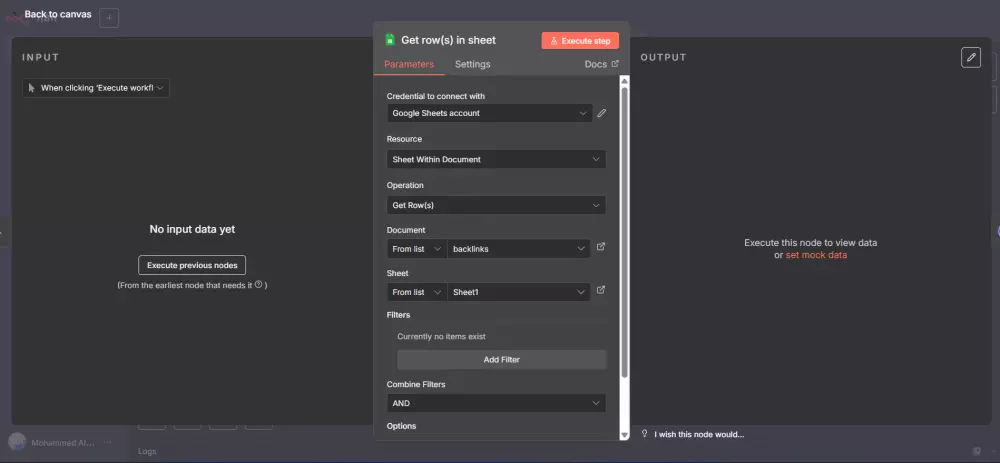Click Back to canvas
Screen dimensions: 1000x463
[x=57, y=14]
